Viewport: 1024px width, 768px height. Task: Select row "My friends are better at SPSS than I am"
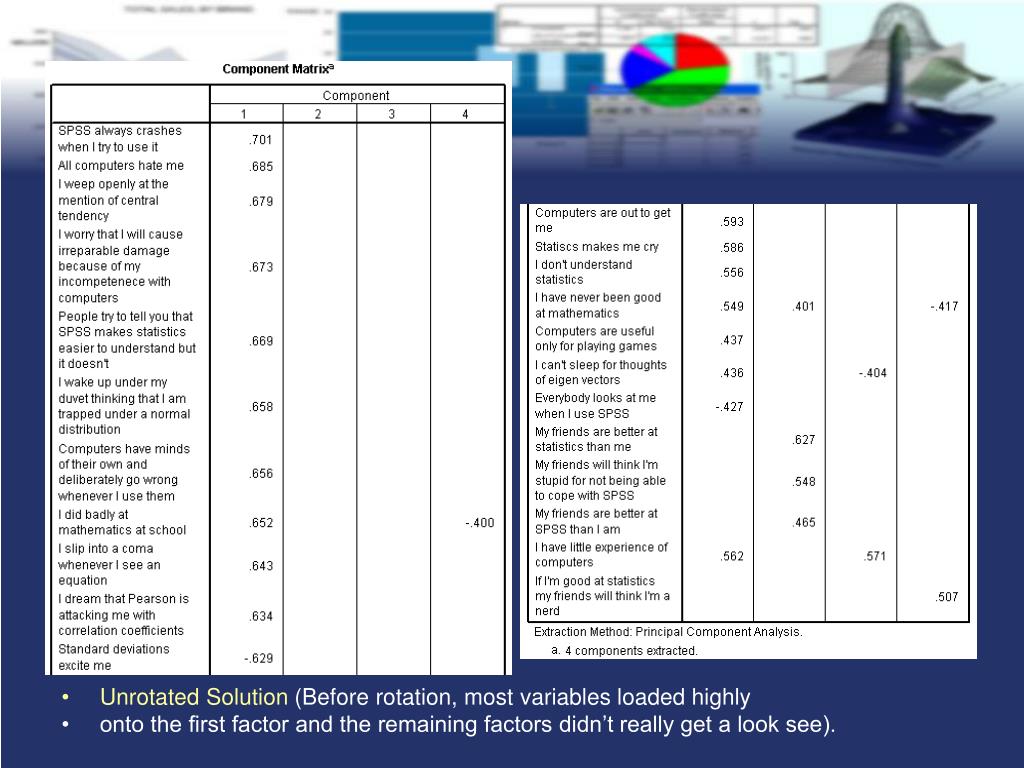pos(596,521)
